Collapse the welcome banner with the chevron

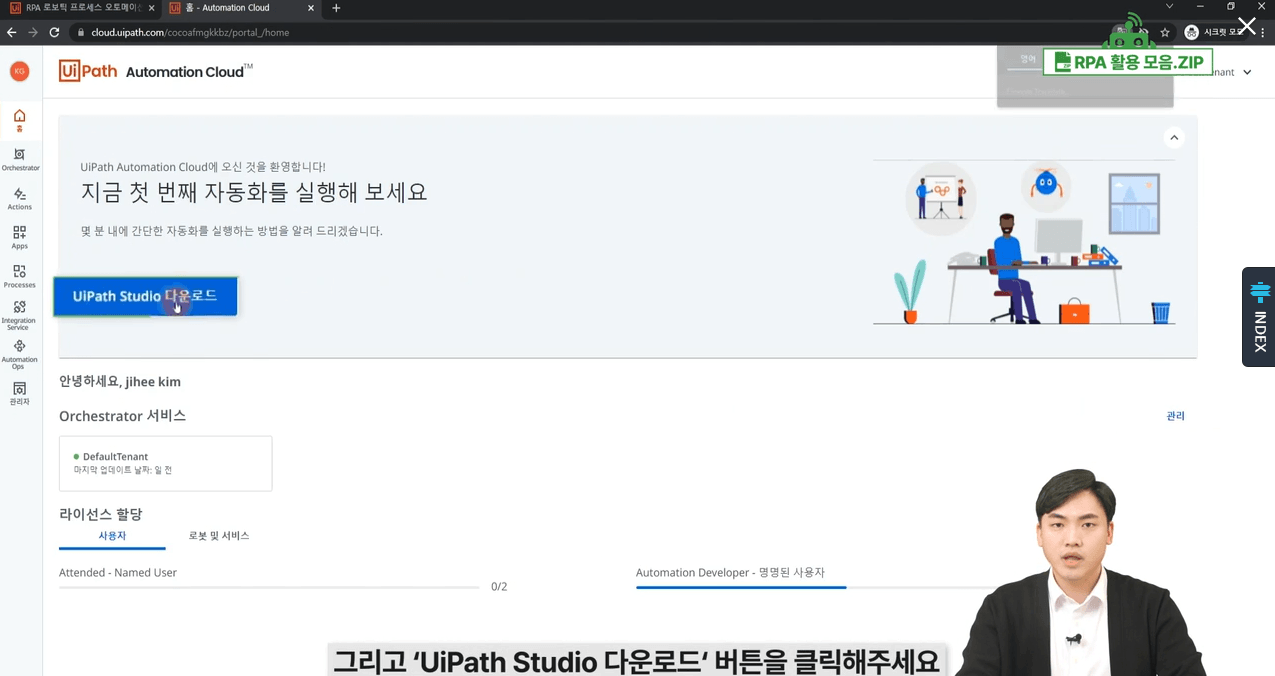(x=1174, y=137)
